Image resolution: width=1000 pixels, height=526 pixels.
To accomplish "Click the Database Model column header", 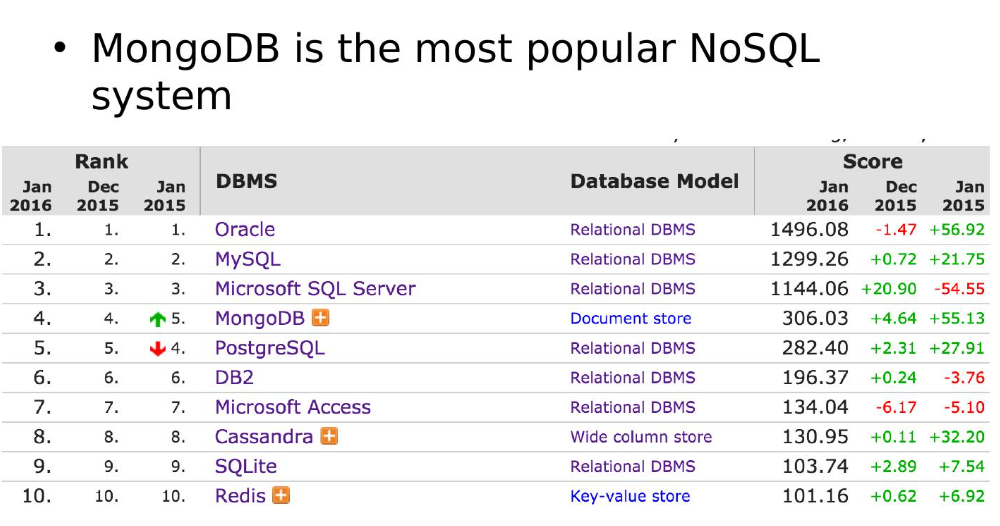I will point(654,182).
